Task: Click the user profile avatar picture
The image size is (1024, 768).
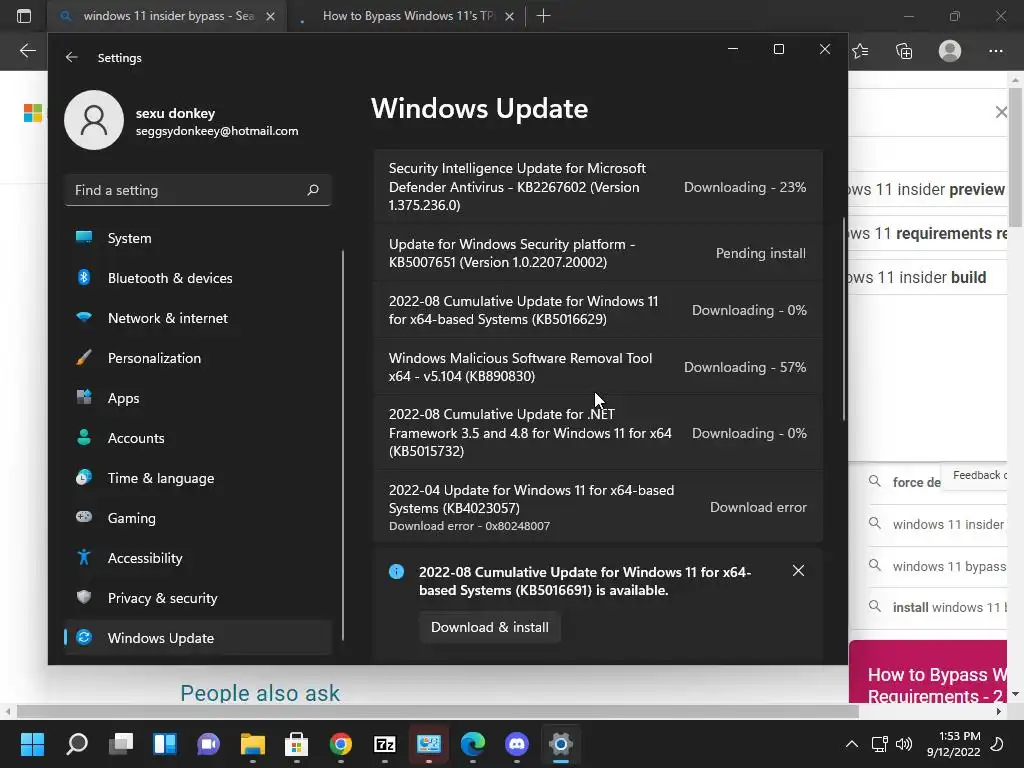Action: 94,120
